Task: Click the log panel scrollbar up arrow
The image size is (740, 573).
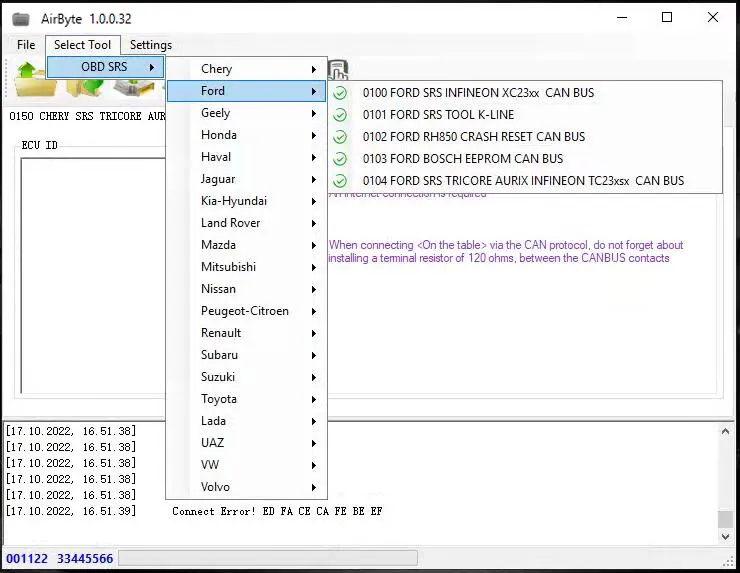Action: [x=725, y=431]
